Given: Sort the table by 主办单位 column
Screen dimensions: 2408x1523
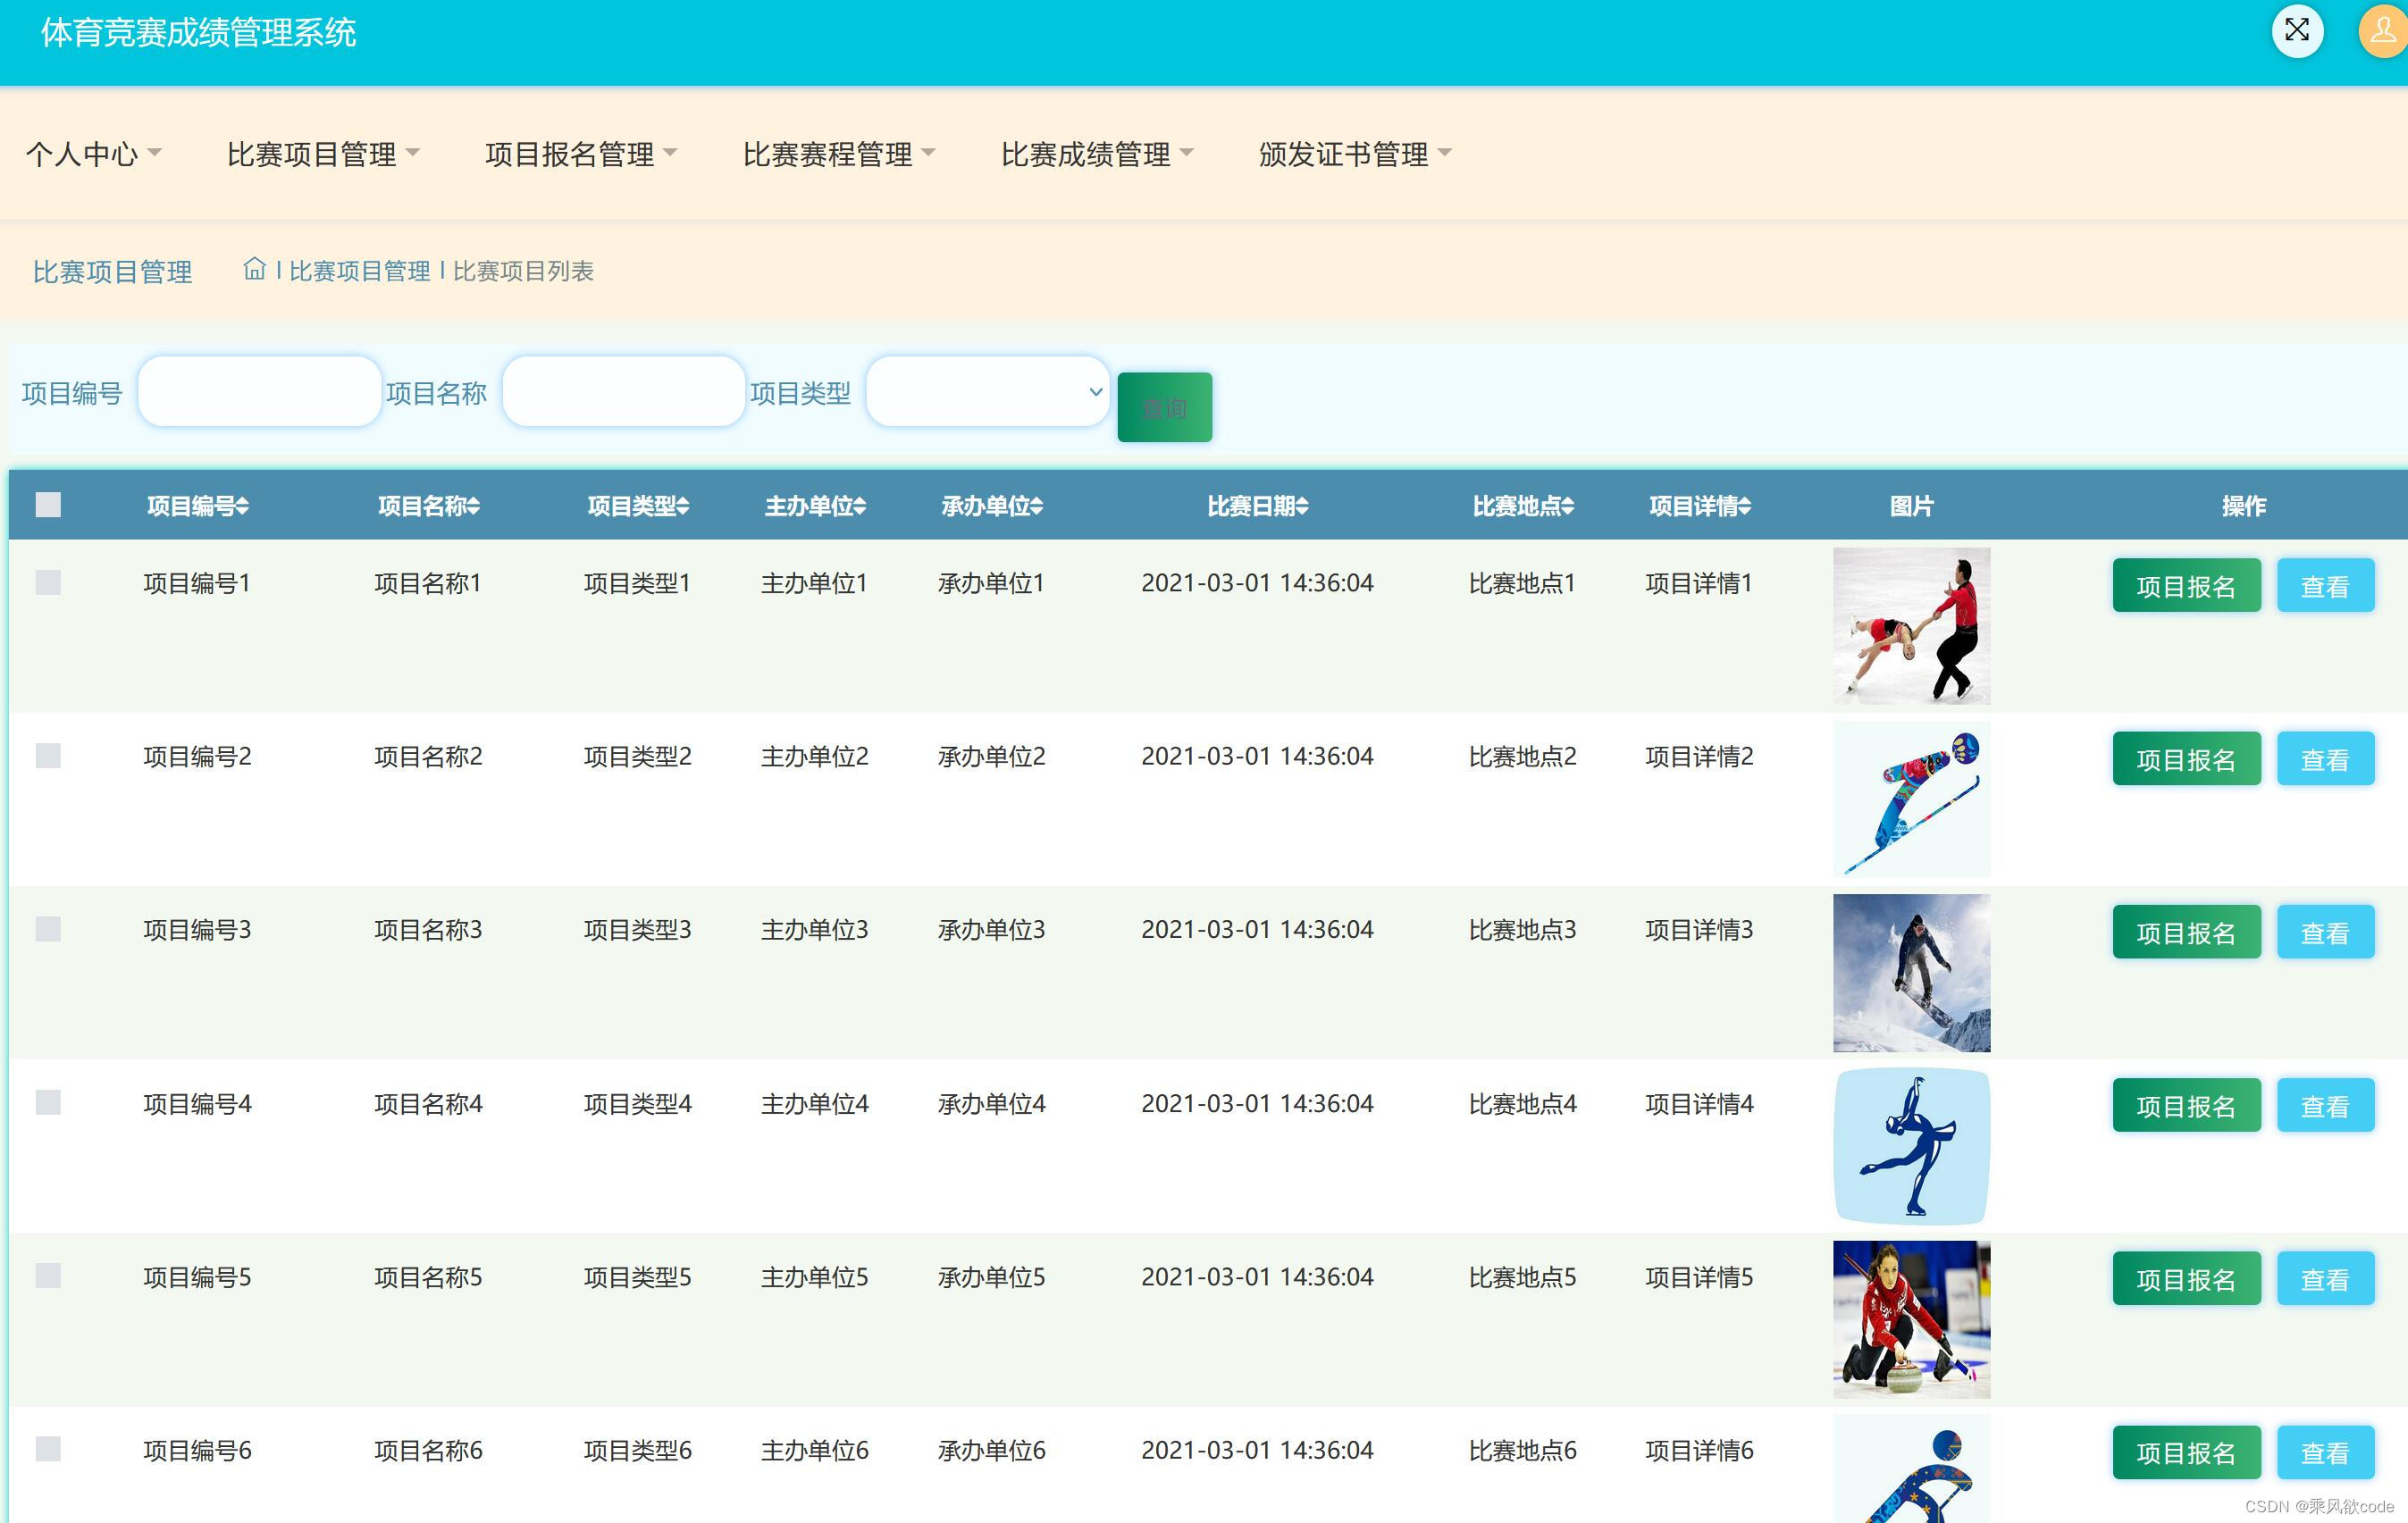Looking at the screenshot, I should 814,506.
